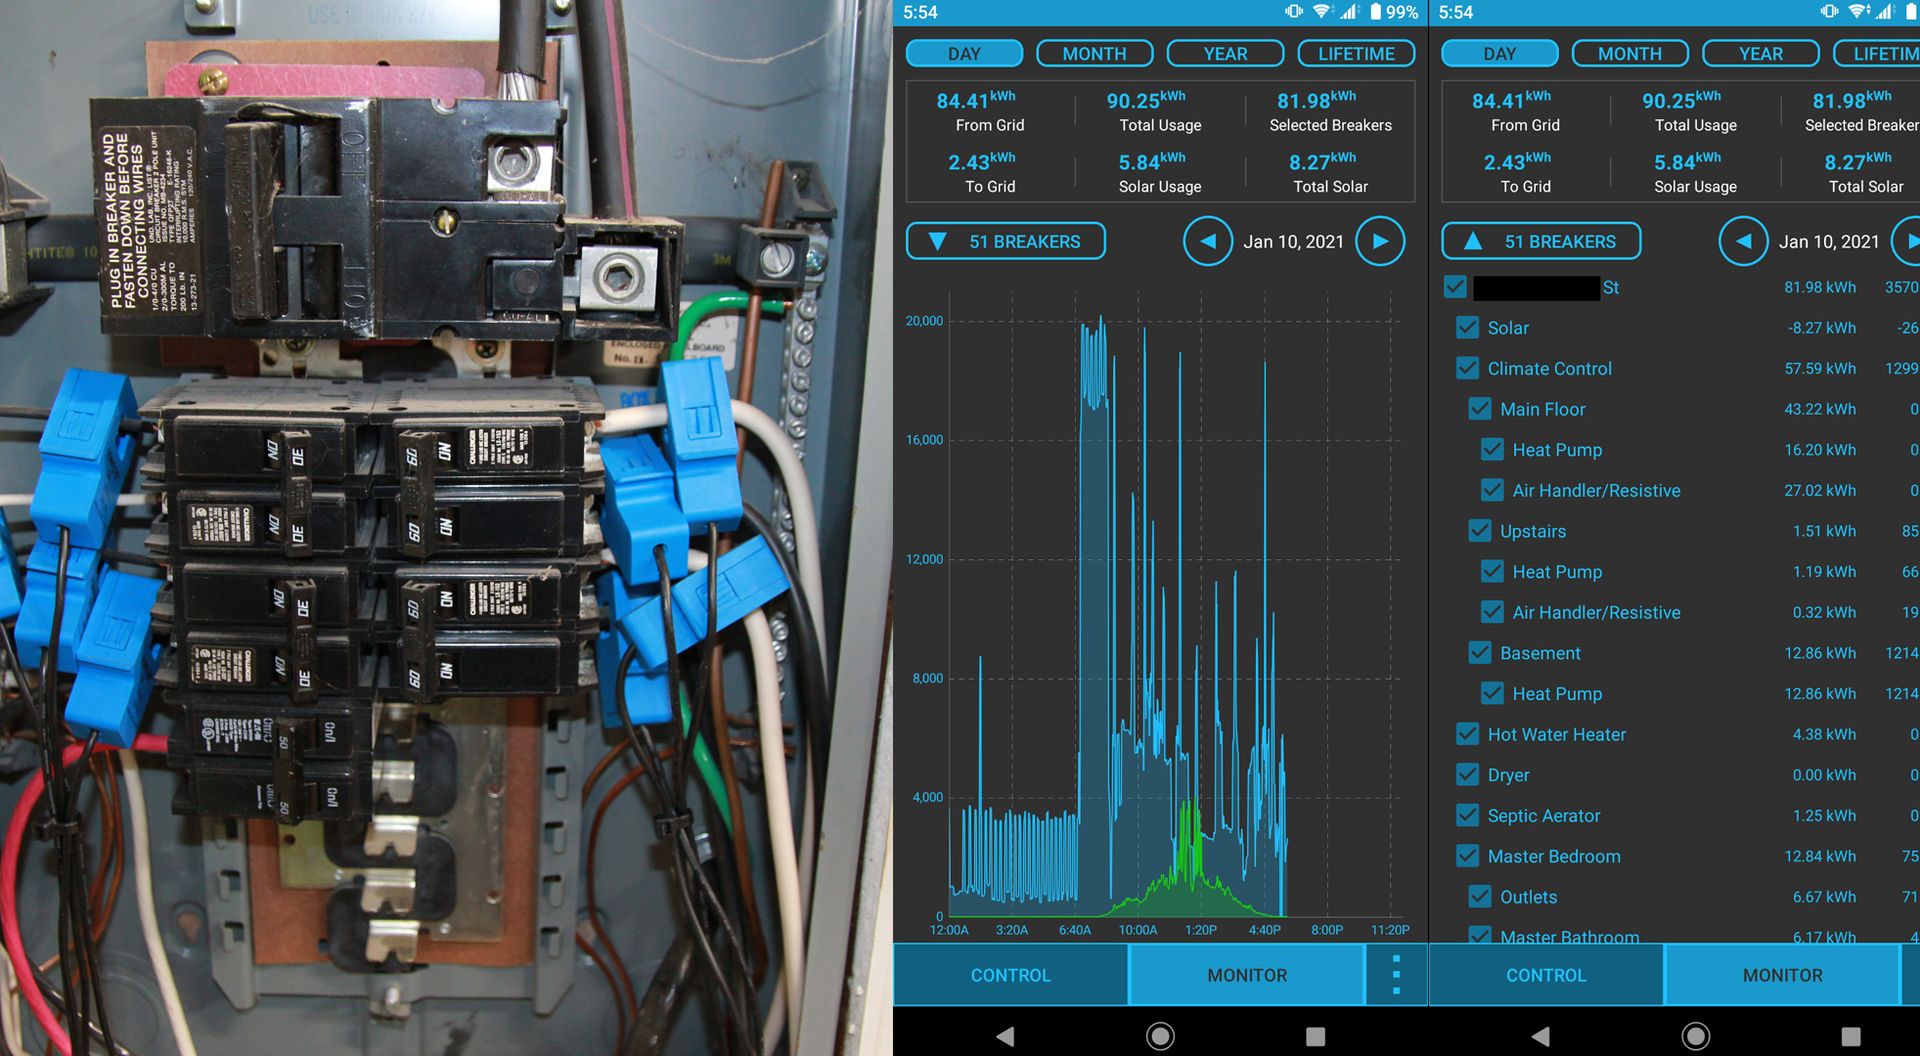
Task: Toggle the Master Bedroom breaker selection
Action: (x=1467, y=856)
